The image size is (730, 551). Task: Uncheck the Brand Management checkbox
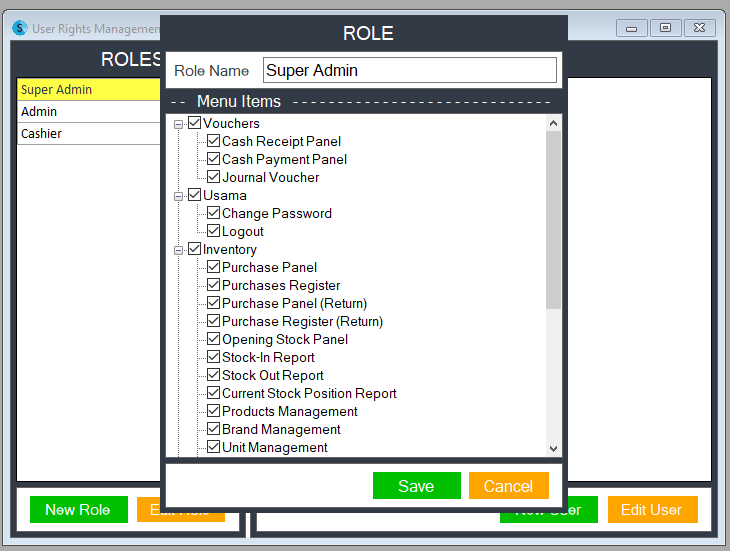(213, 429)
